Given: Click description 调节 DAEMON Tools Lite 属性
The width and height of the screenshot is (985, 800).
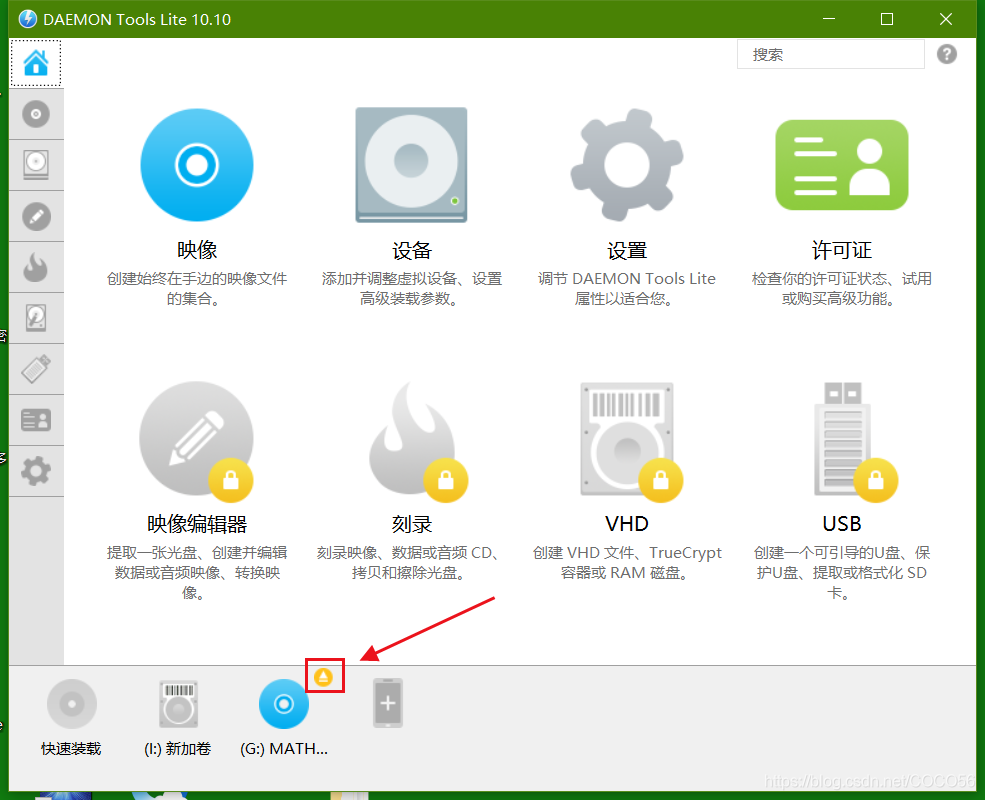Looking at the screenshot, I should pos(626,288).
